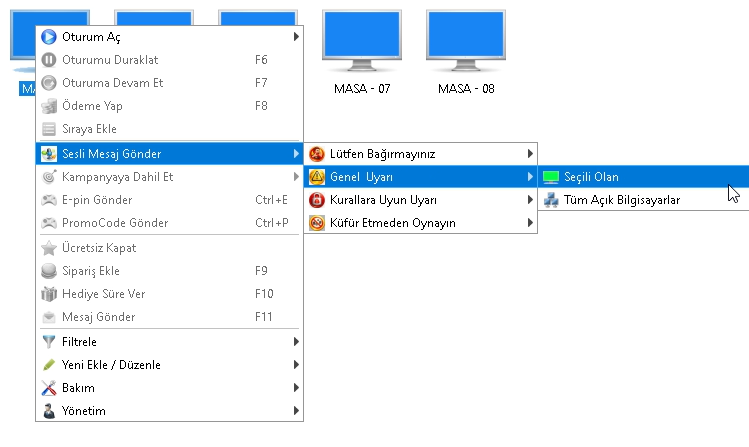Expand the Lütfen Bağırmayınız submenu arrow

click(x=530, y=154)
